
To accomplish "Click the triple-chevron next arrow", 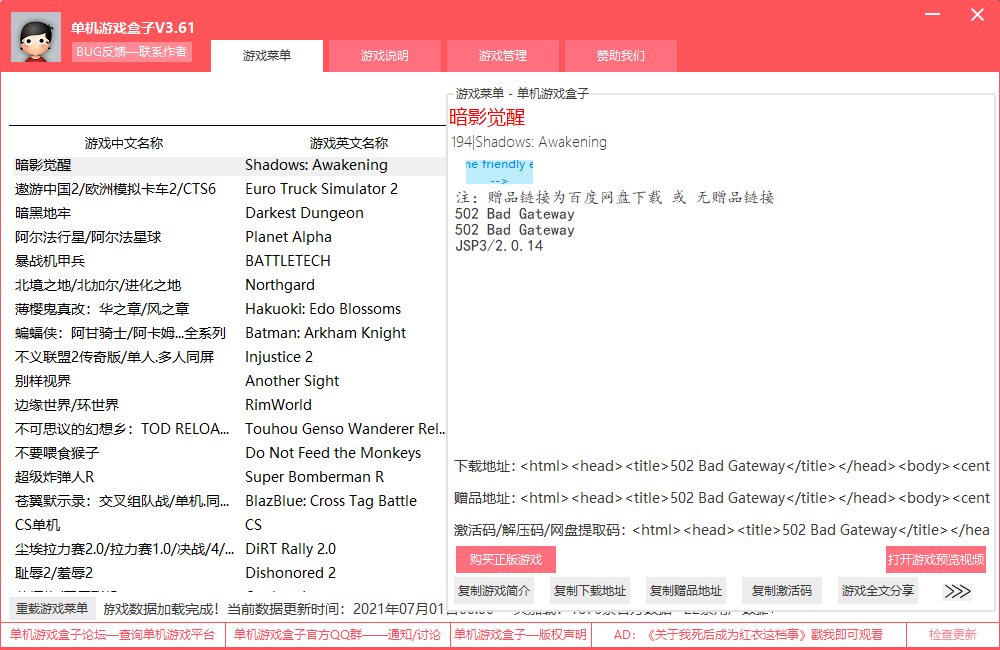I will click(x=957, y=591).
